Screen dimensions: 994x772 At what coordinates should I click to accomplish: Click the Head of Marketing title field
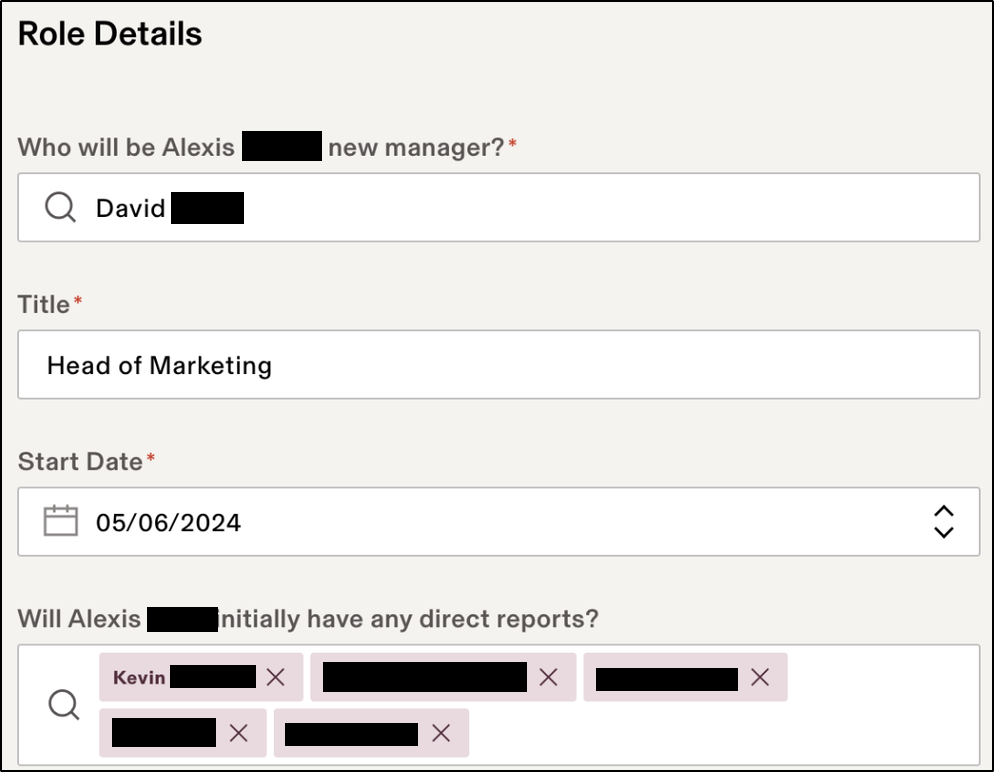pos(498,365)
